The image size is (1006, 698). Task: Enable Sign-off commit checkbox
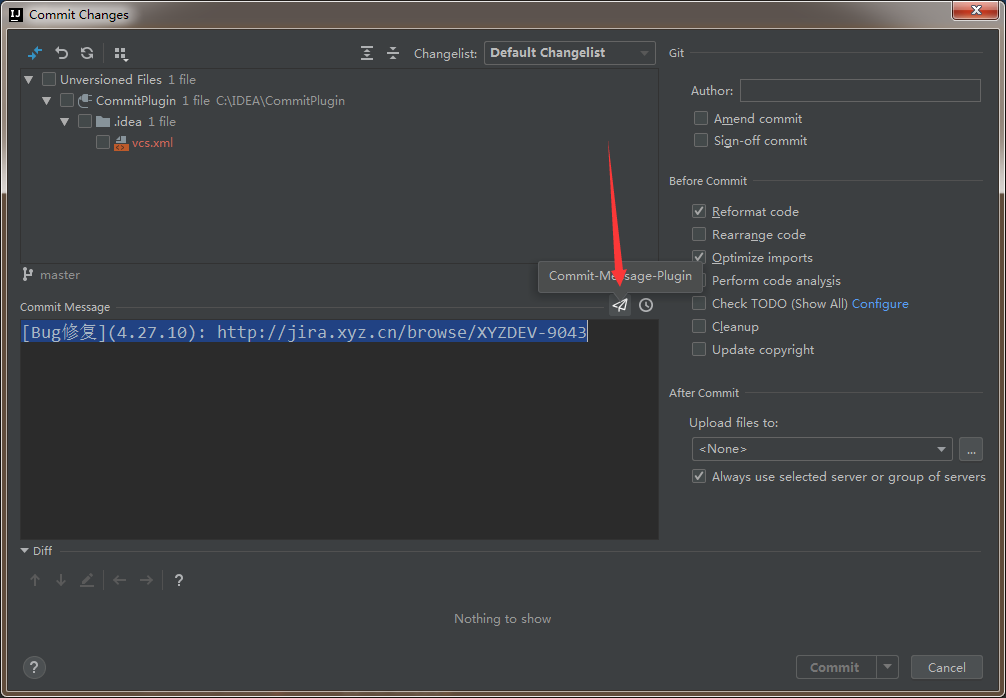[x=701, y=140]
